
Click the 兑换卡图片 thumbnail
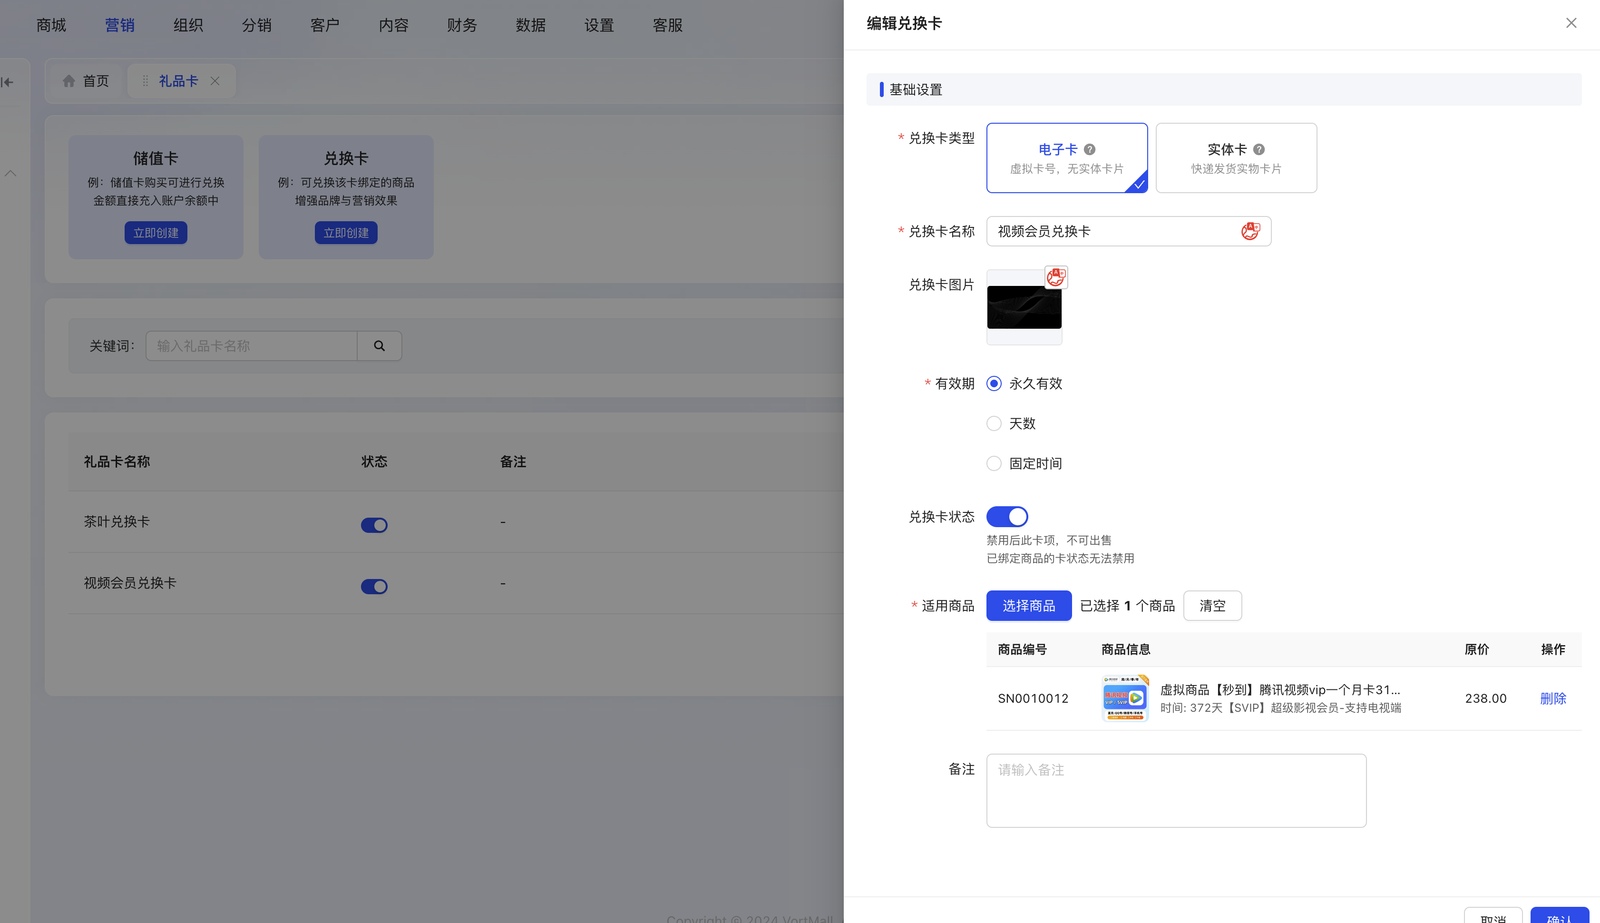coord(1024,308)
